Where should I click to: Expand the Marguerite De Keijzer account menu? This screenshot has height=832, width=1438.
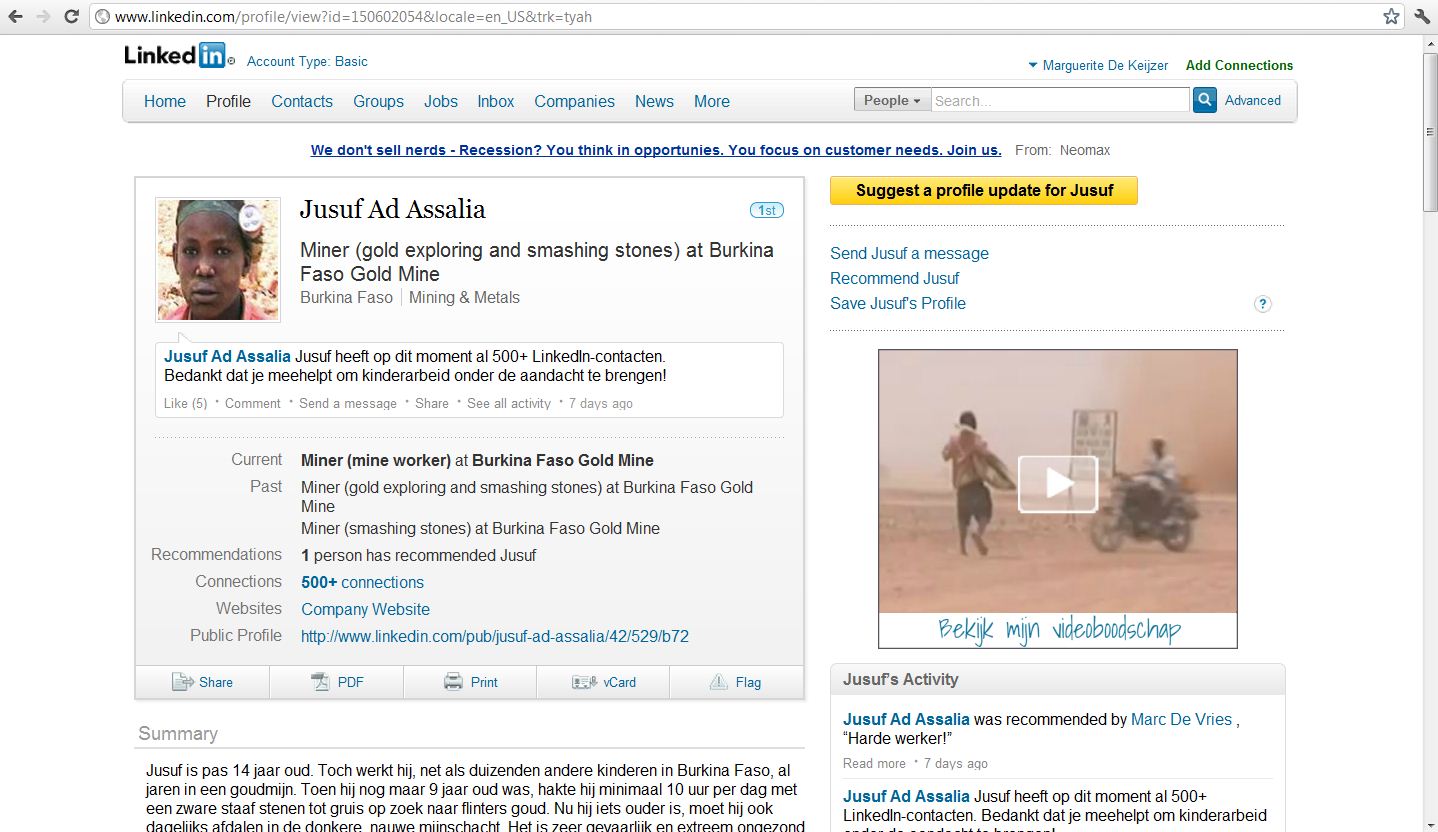click(x=1098, y=65)
